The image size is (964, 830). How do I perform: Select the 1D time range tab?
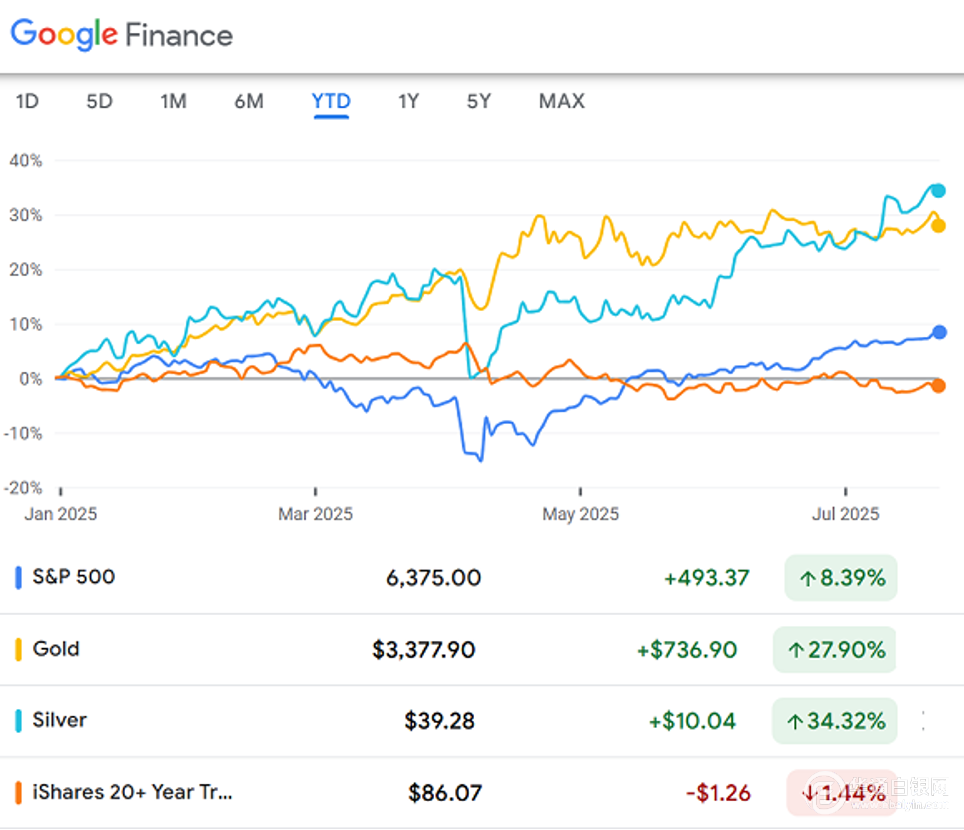(27, 101)
